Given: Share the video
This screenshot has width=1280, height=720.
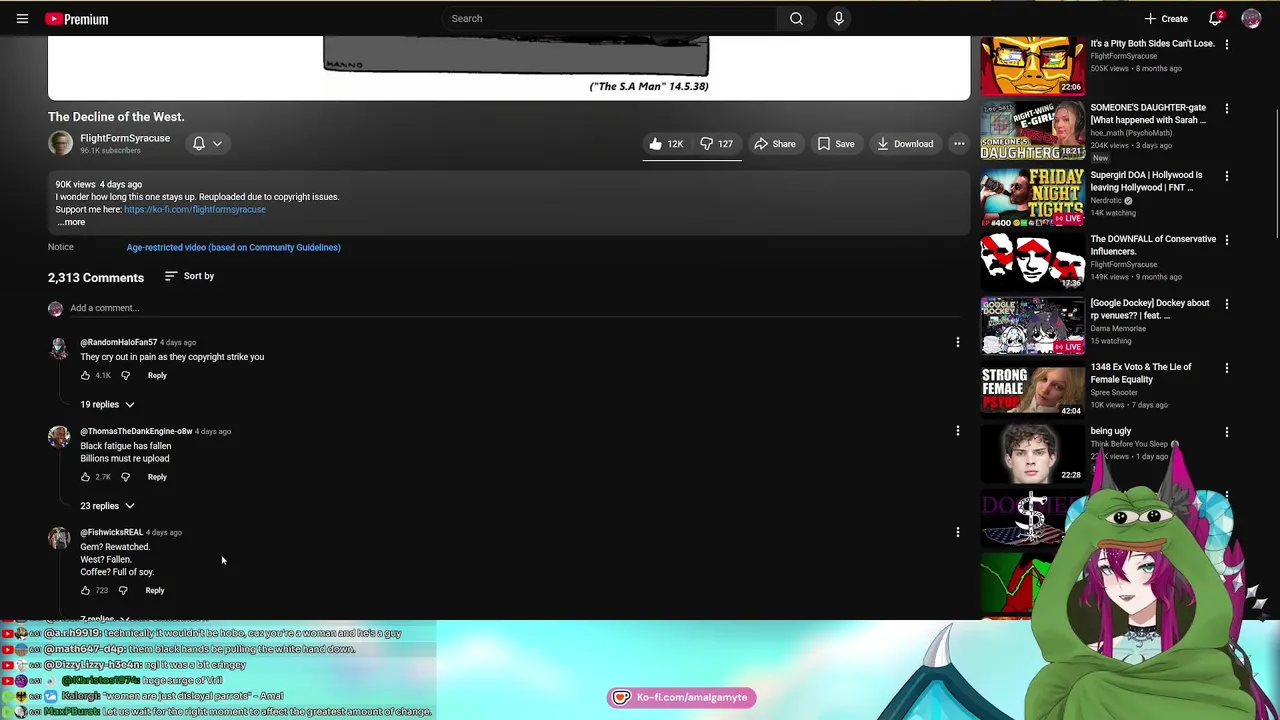Looking at the screenshot, I should [775, 144].
